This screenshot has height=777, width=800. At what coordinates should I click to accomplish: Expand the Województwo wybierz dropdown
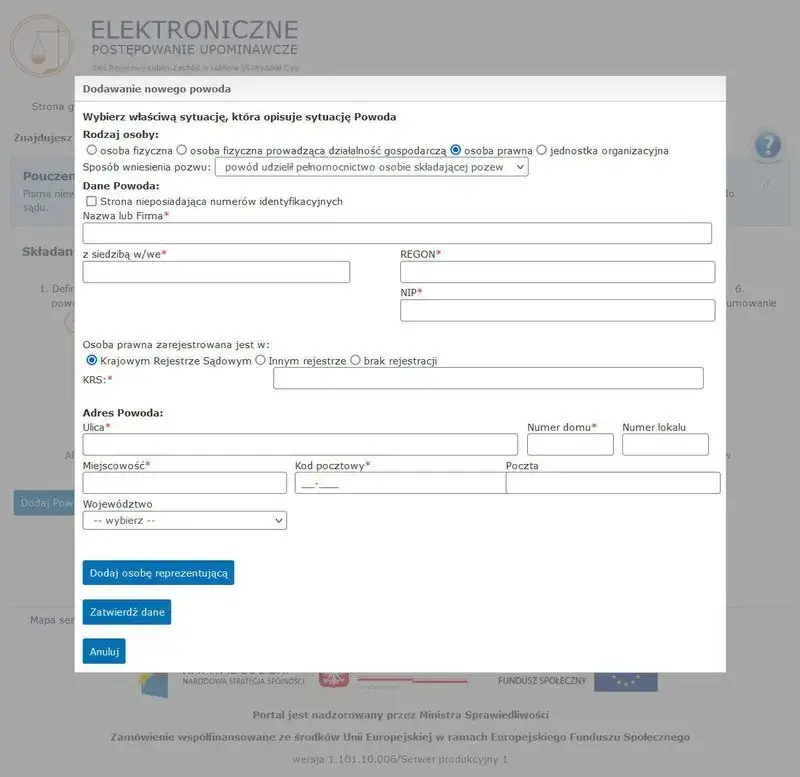click(x=184, y=520)
